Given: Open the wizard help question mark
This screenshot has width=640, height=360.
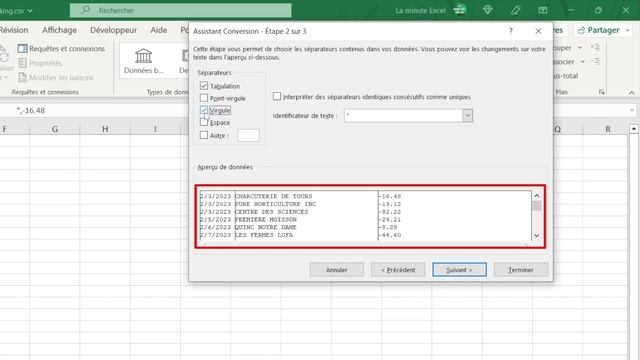Looking at the screenshot, I should (x=511, y=31).
